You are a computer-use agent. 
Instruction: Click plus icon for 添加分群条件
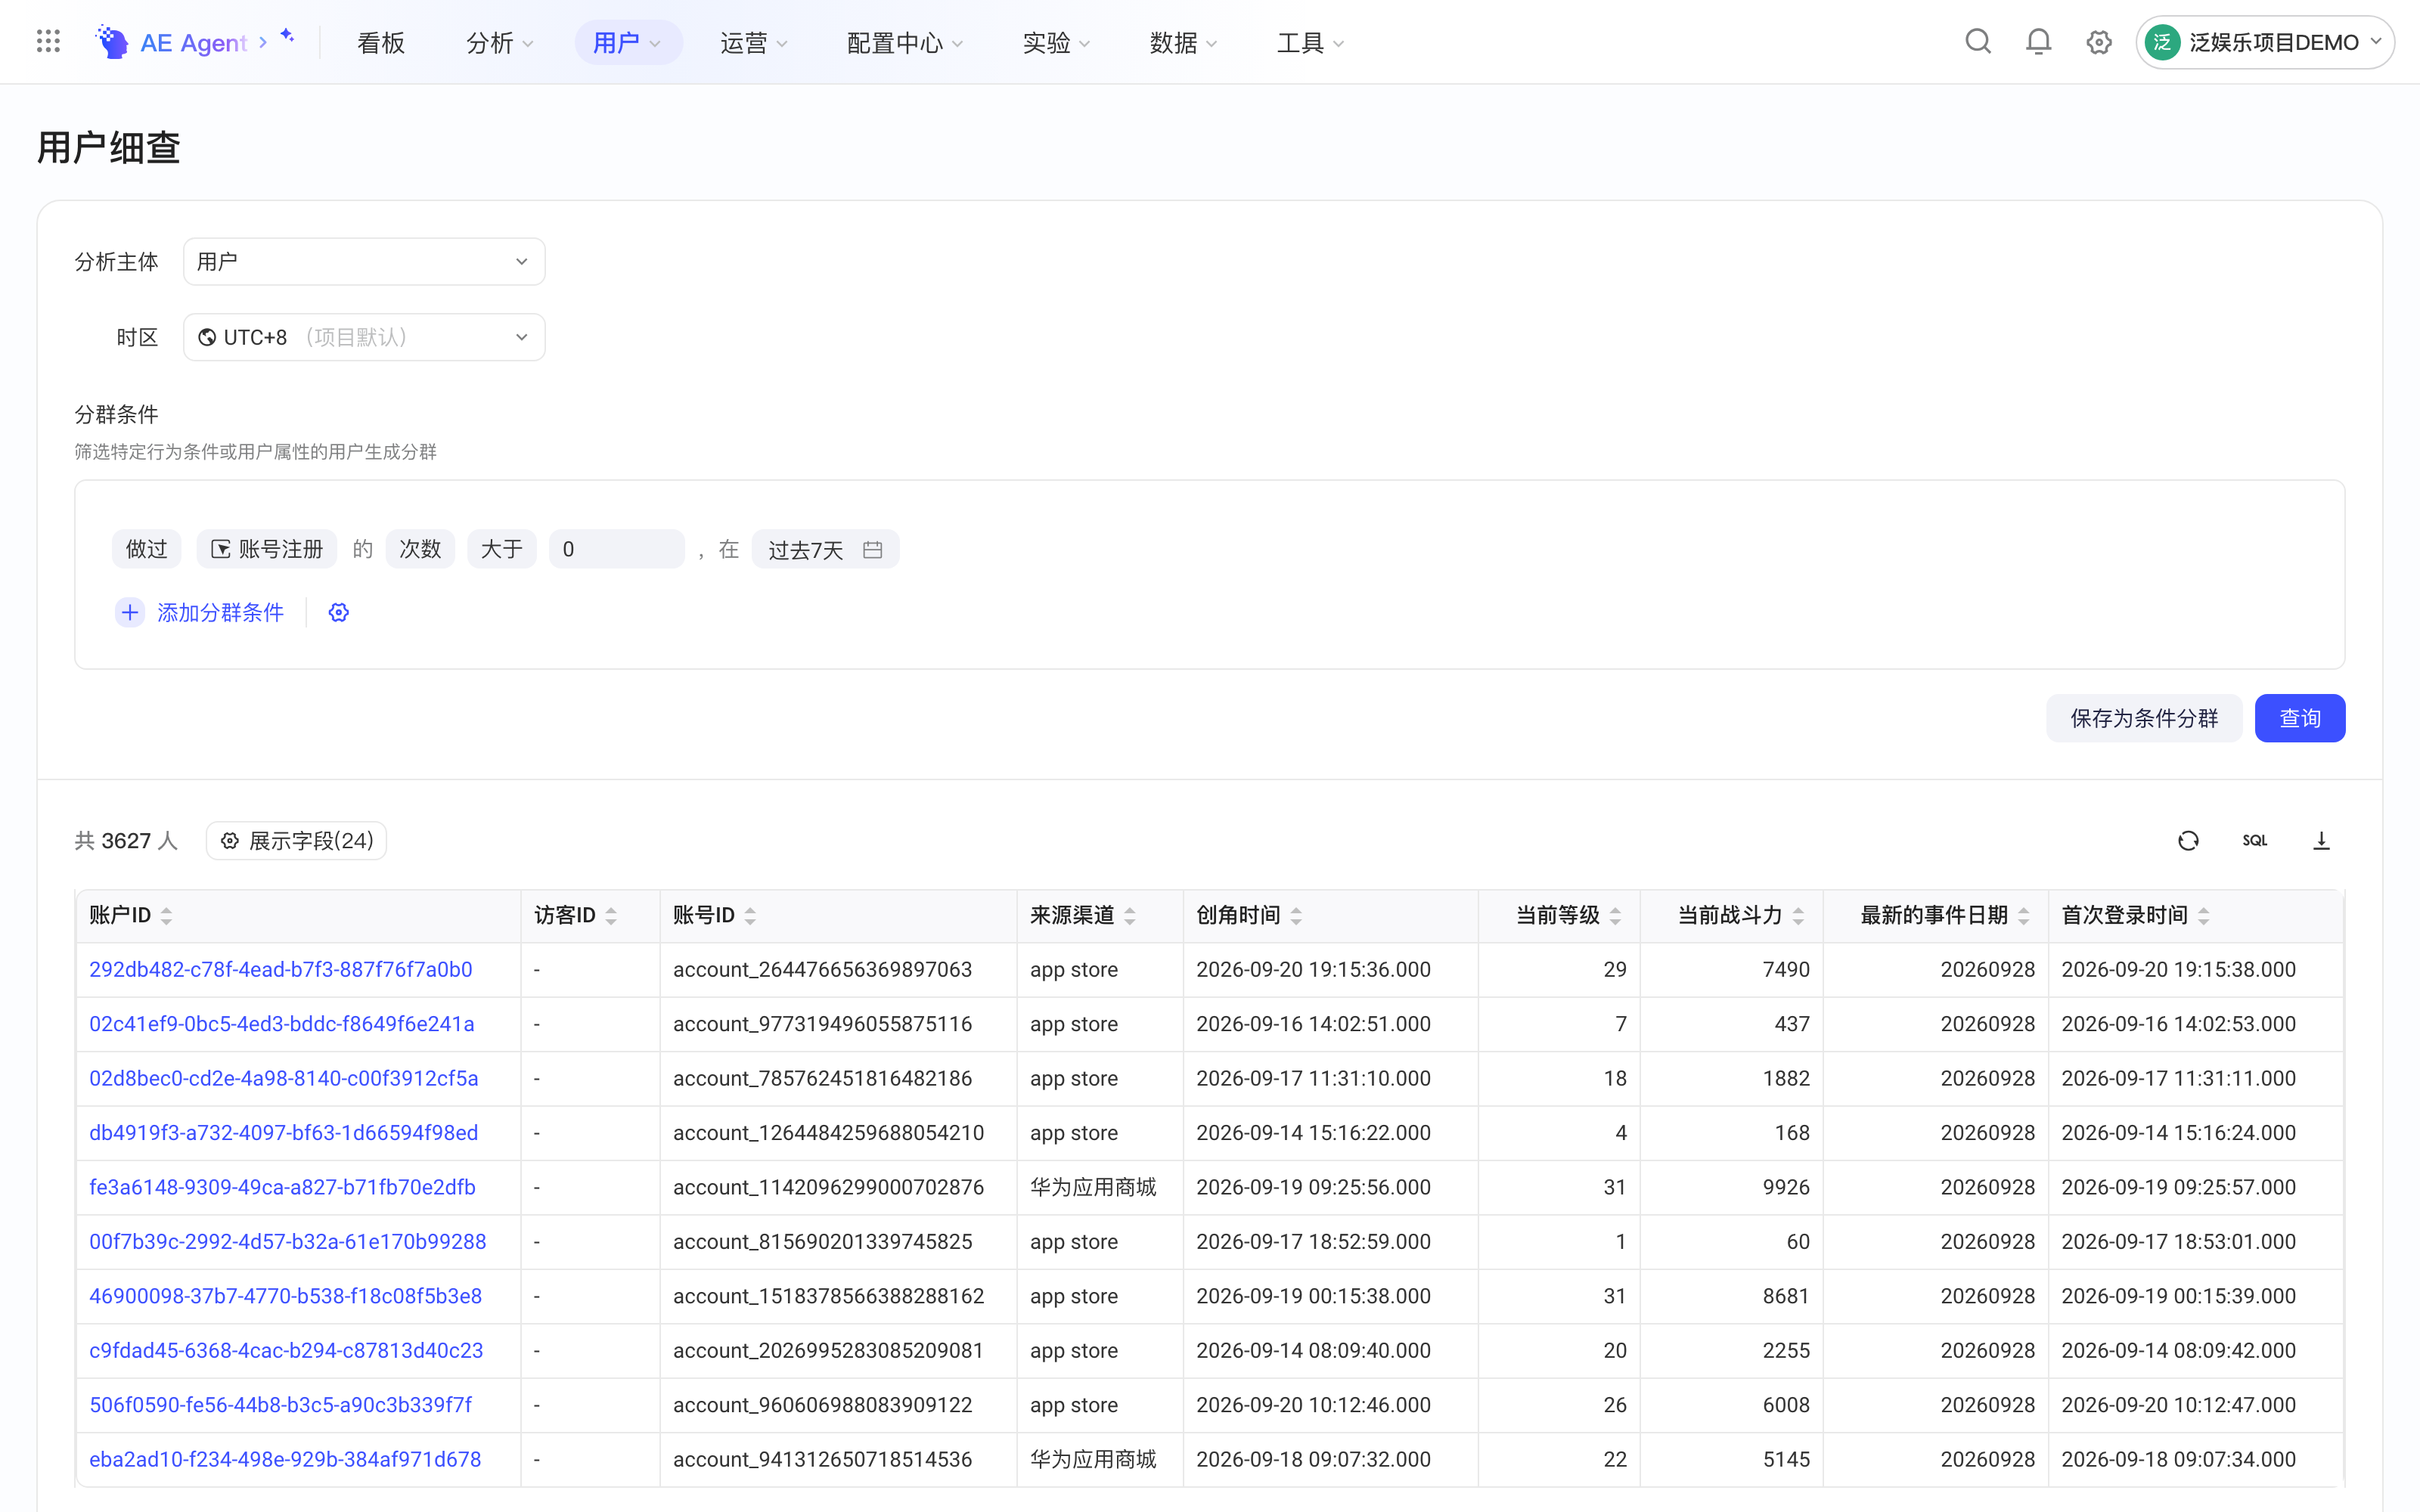tap(130, 612)
